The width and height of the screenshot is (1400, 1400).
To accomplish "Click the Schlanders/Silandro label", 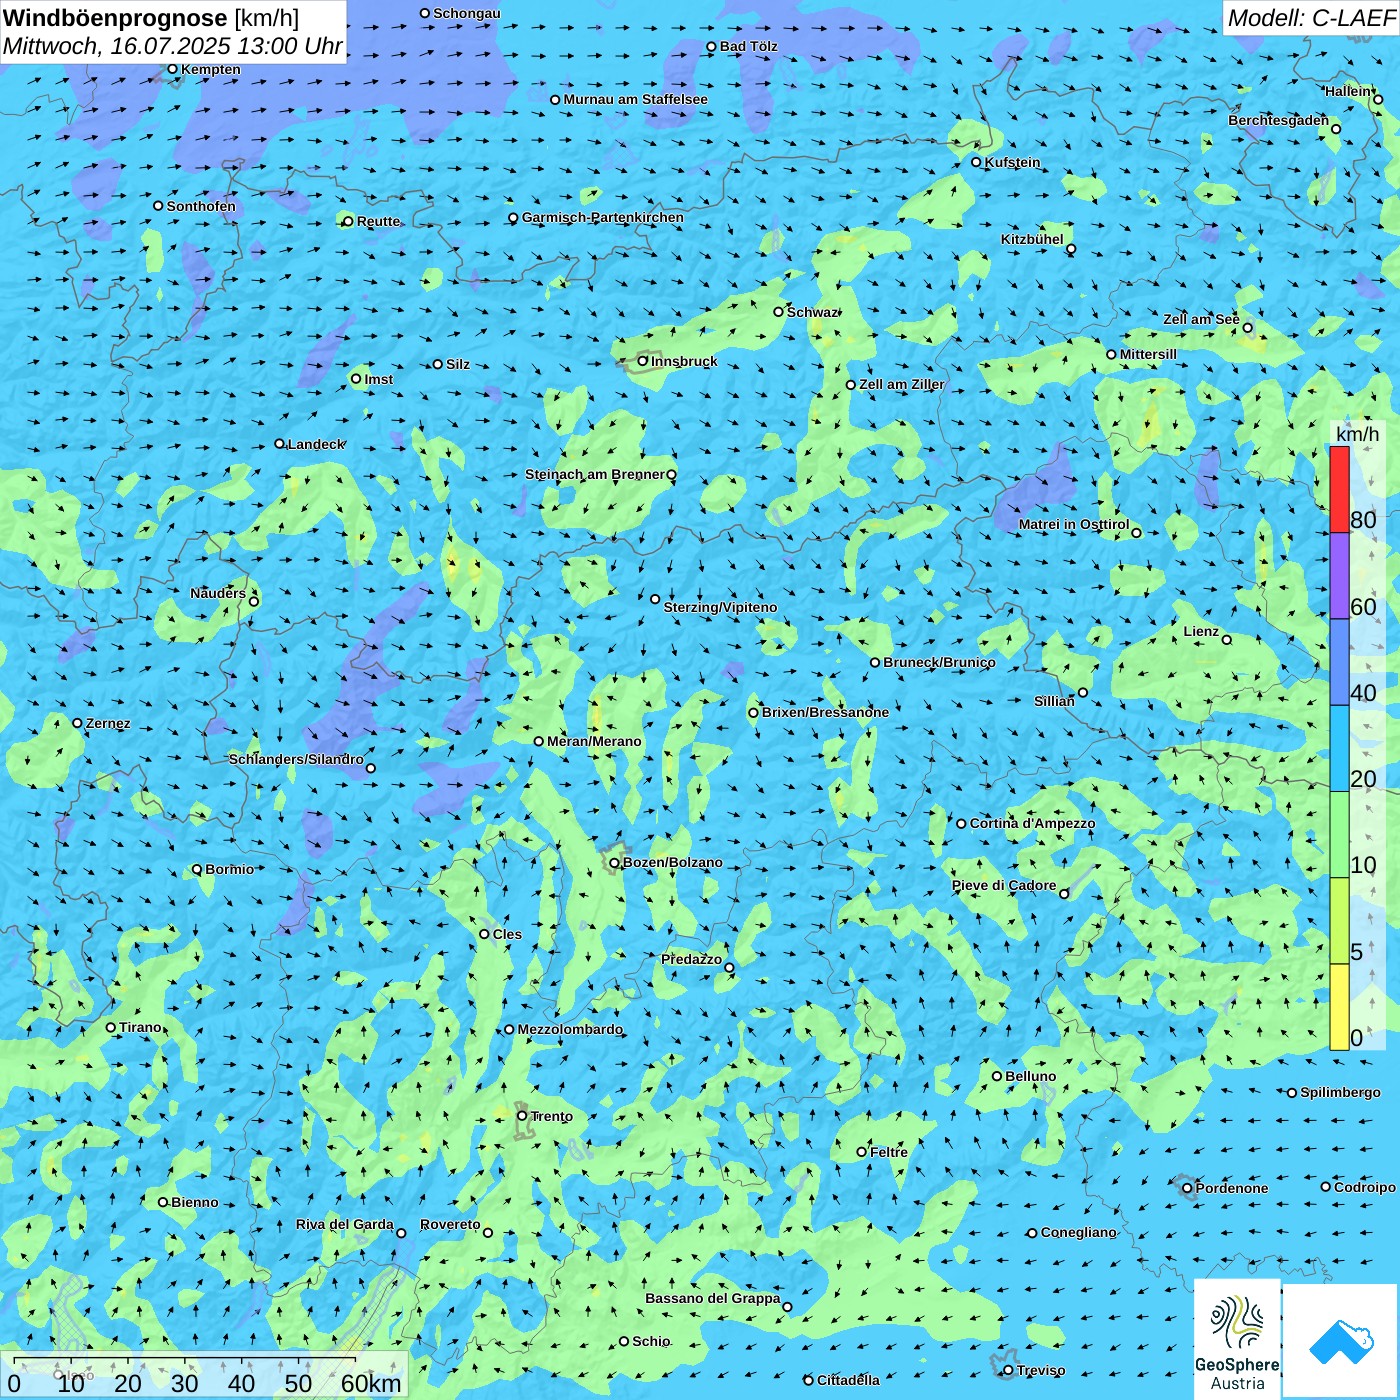I will [297, 759].
